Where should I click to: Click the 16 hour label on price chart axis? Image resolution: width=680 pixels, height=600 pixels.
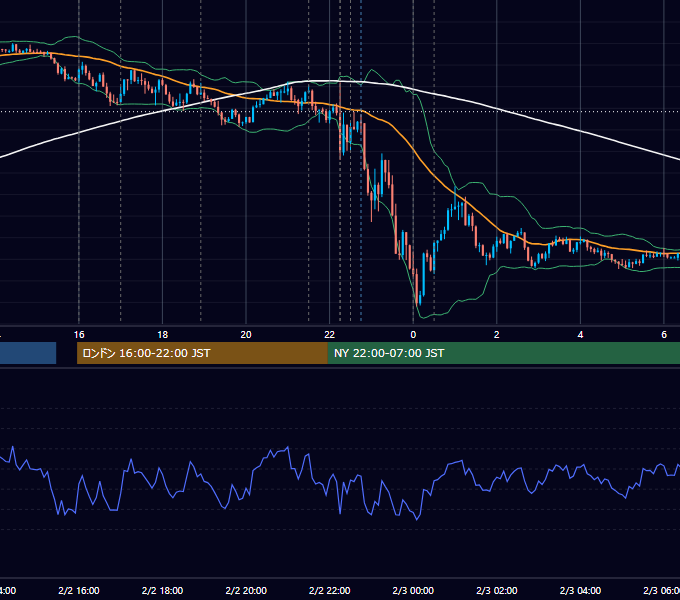[79, 335]
